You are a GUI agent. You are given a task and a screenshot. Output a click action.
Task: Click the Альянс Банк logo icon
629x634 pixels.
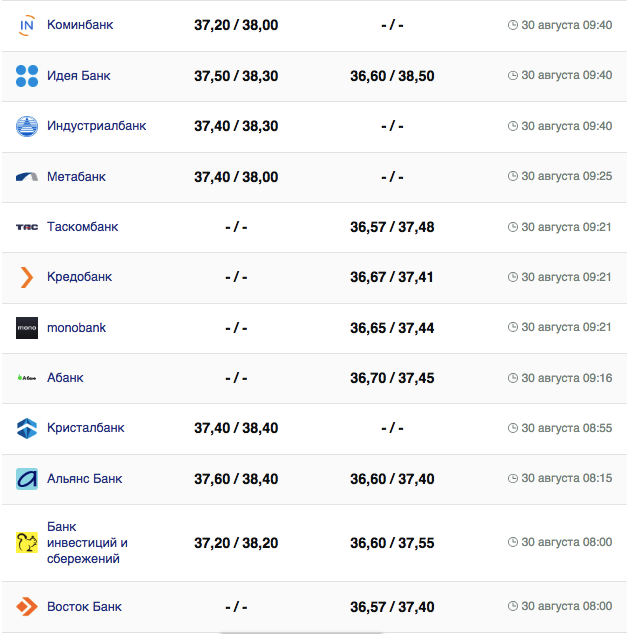27,479
